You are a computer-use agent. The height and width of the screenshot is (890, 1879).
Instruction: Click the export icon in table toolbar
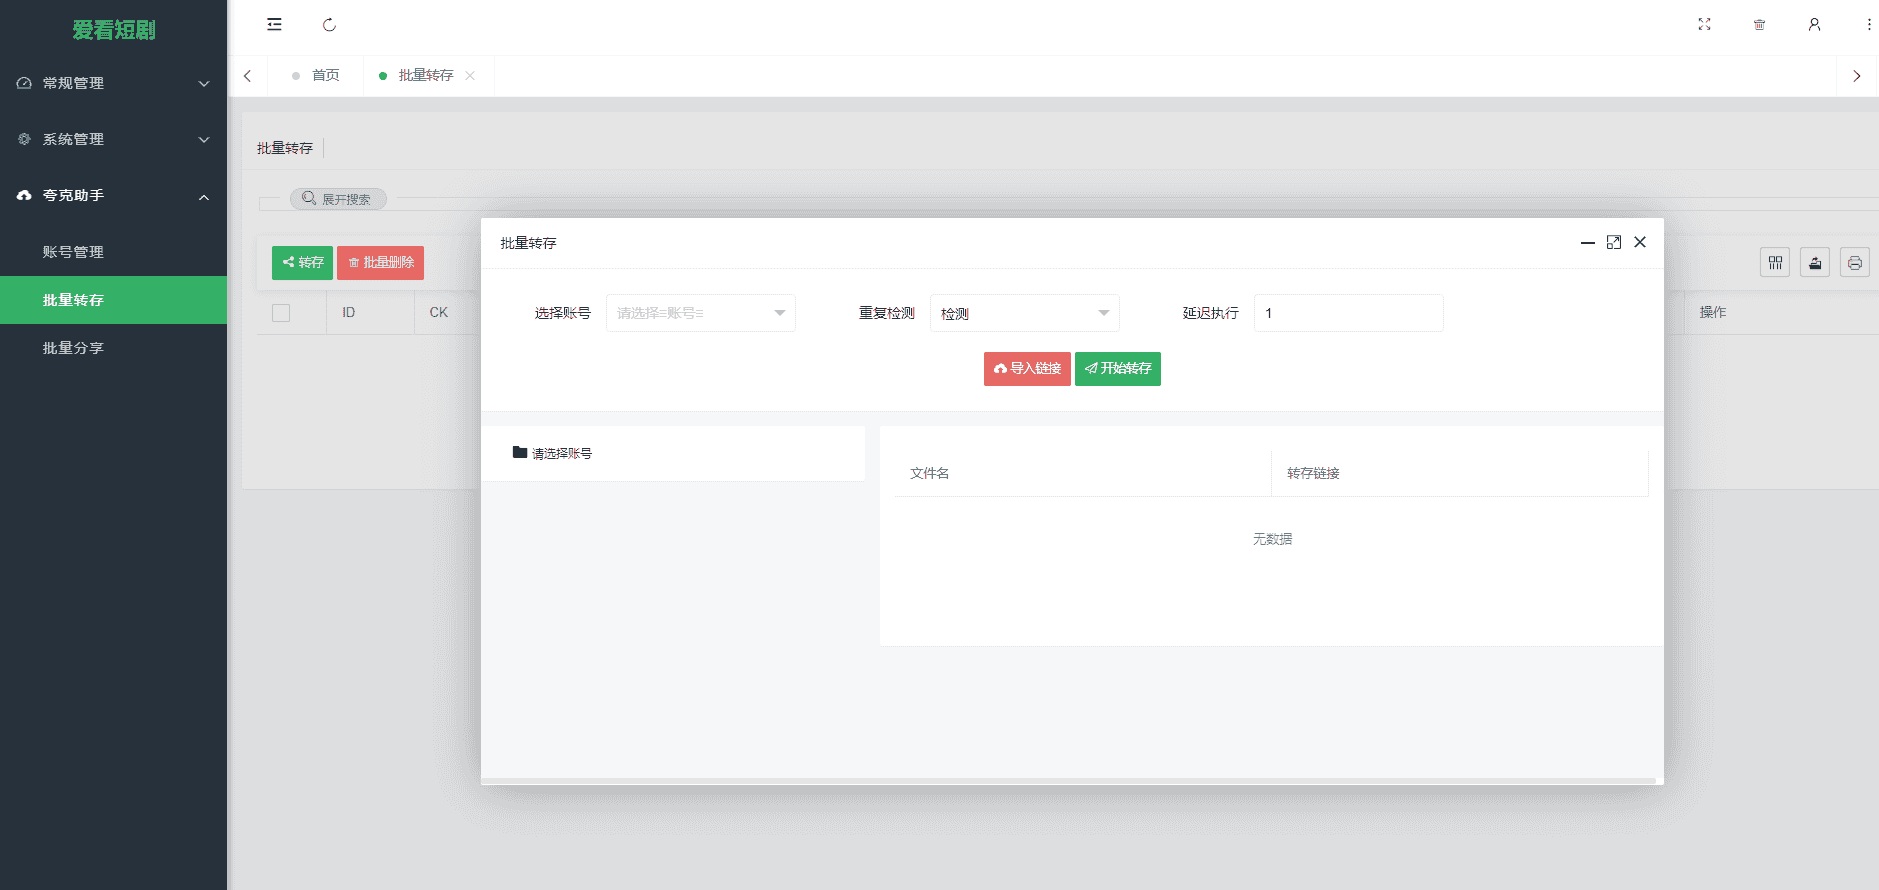click(1815, 262)
